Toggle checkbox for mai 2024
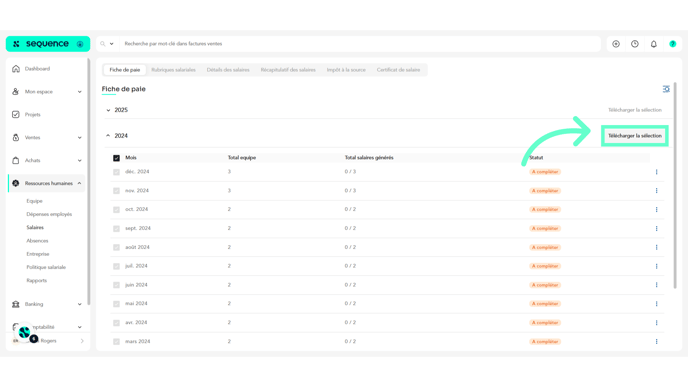The width and height of the screenshot is (688, 387). [x=116, y=304]
